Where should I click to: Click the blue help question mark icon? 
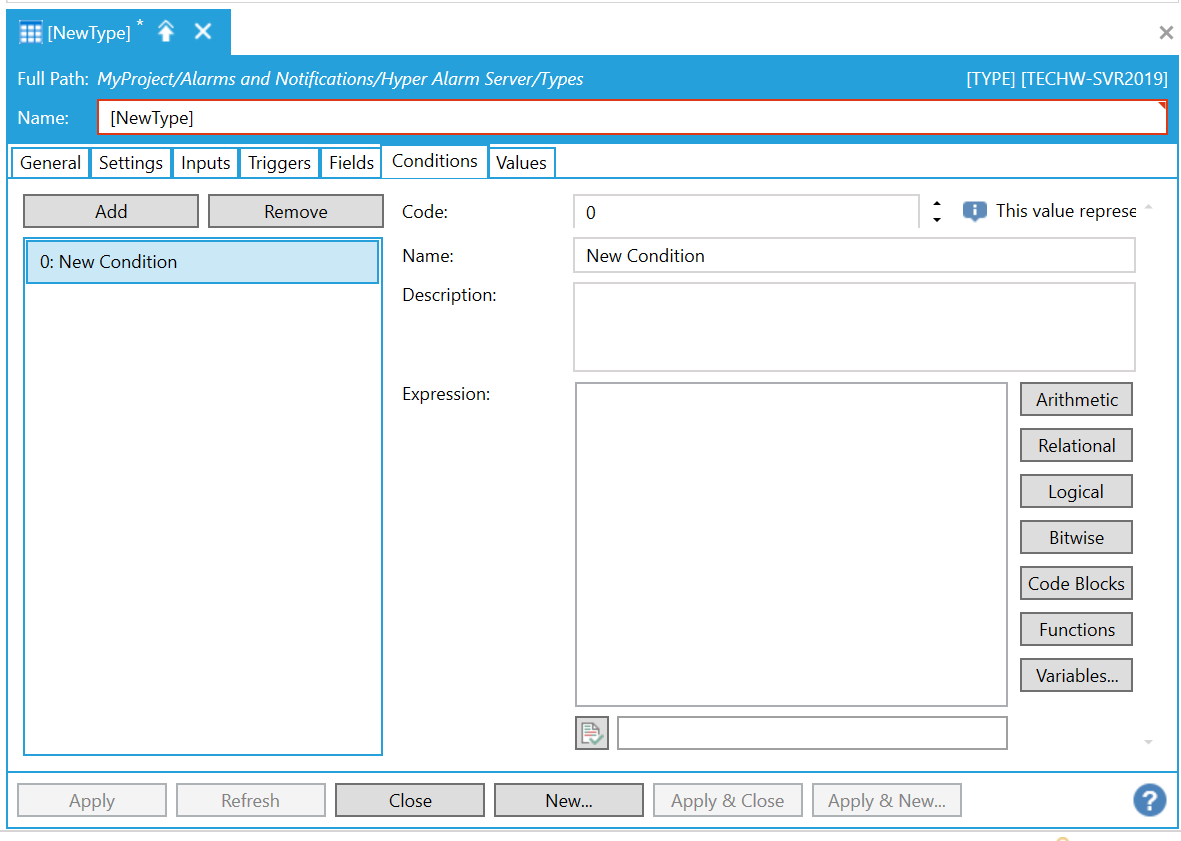tap(1149, 800)
